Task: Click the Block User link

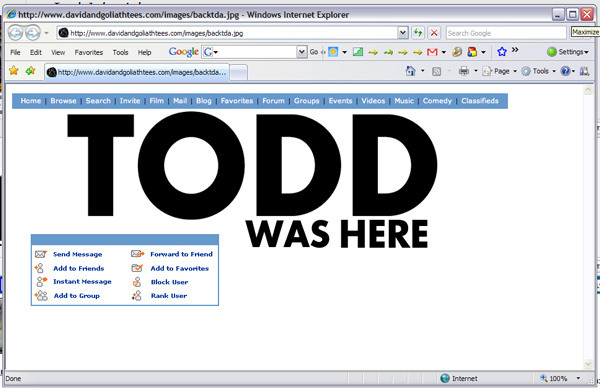Action: click(170, 282)
